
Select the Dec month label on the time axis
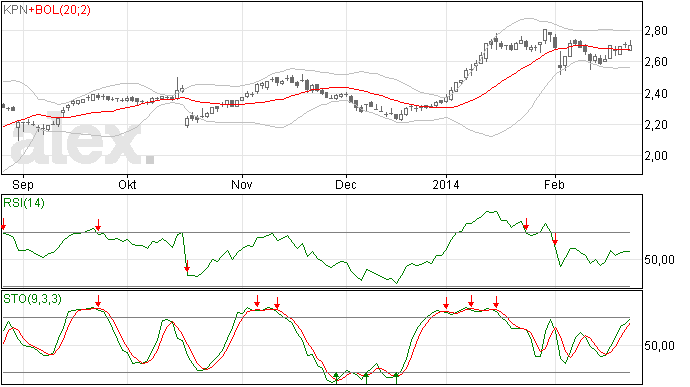pyautogui.click(x=346, y=184)
